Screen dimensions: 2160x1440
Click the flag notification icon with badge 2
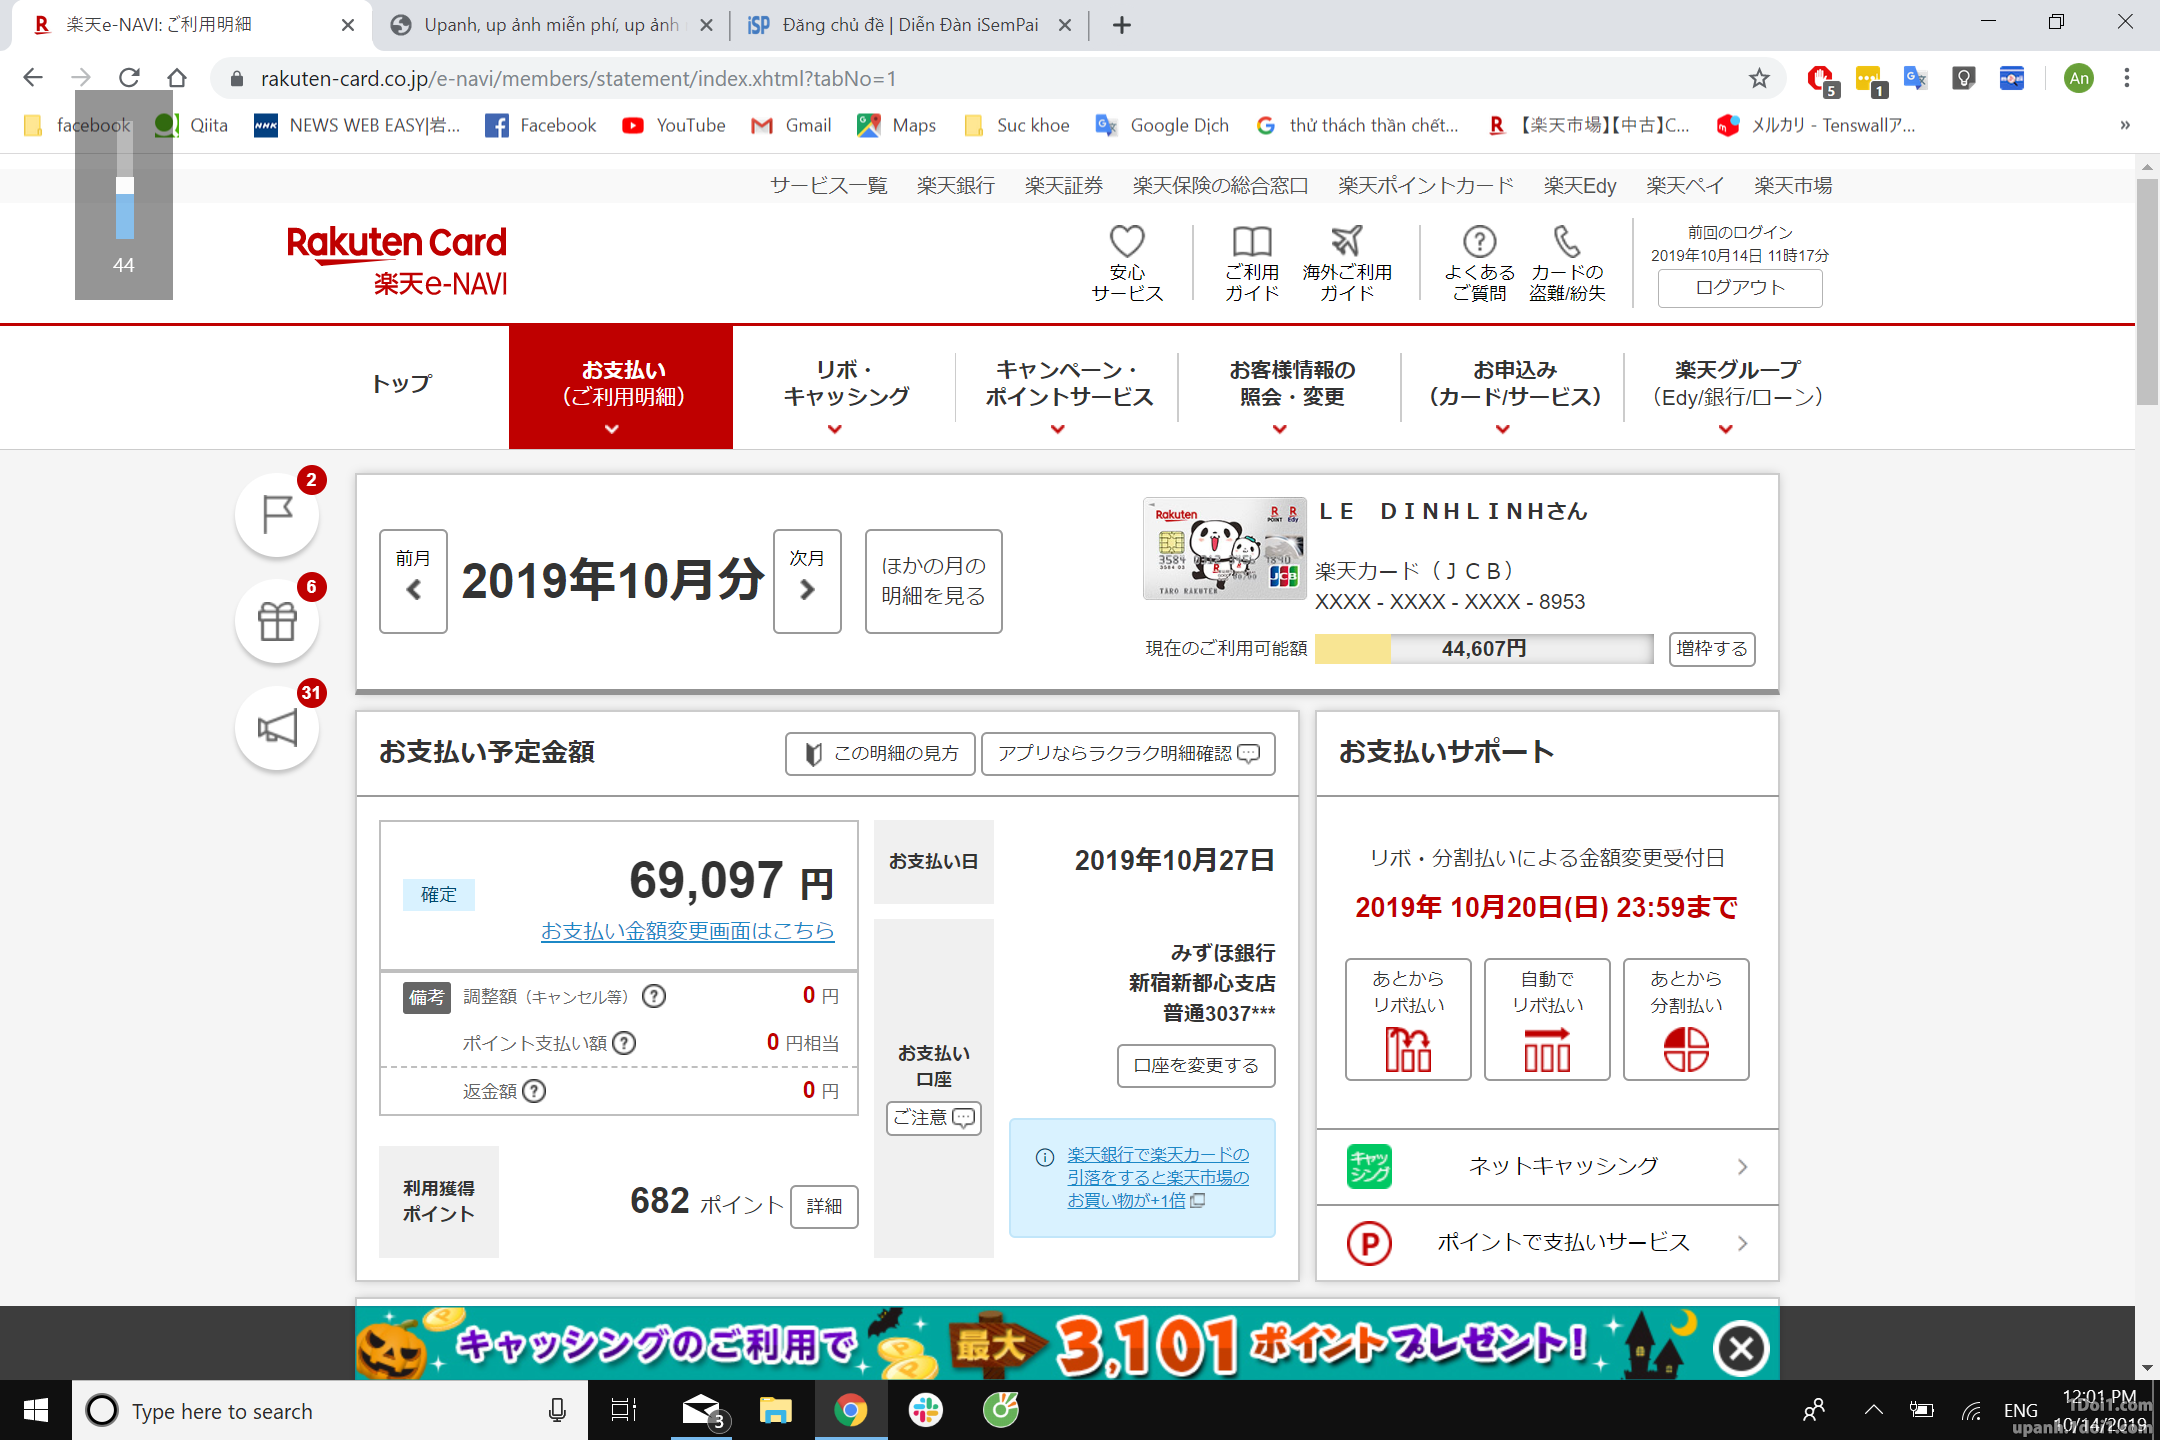coord(277,515)
